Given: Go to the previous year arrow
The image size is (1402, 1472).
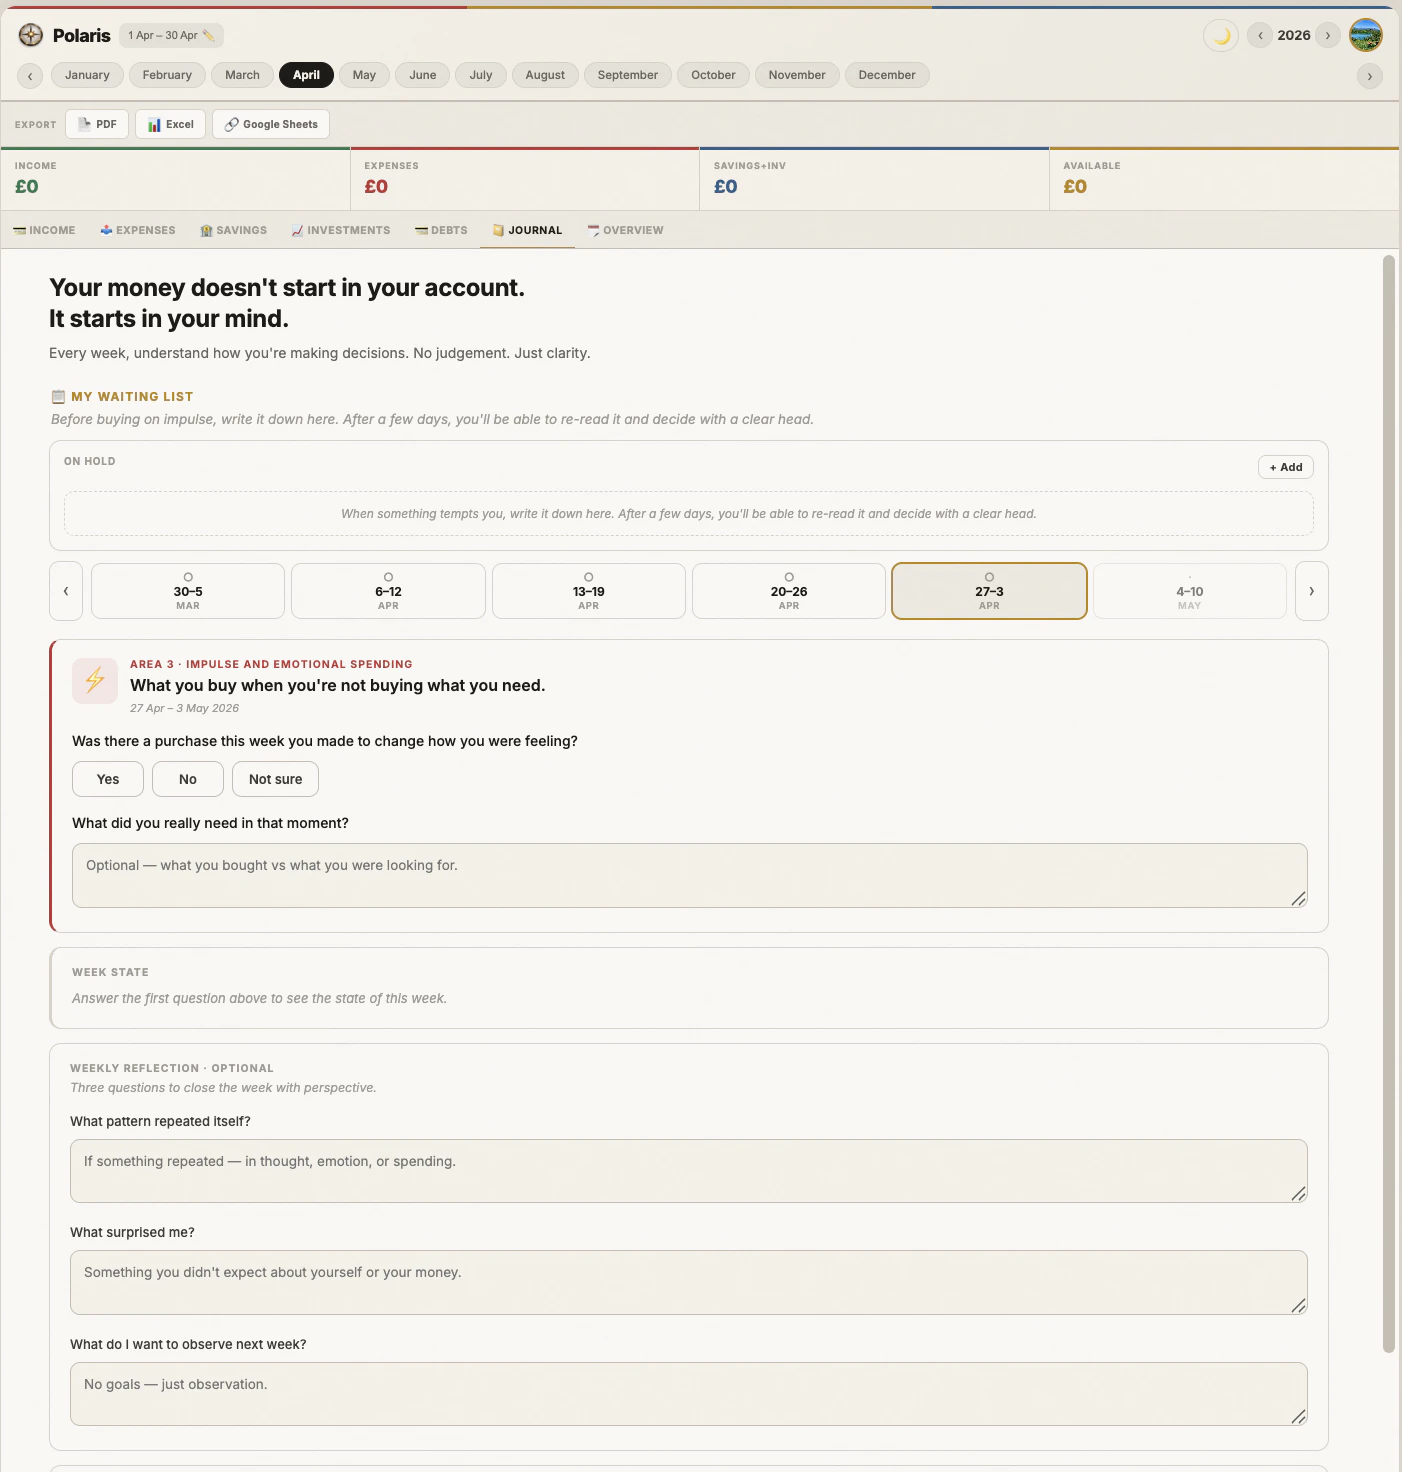Looking at the screenshot, I should coord(1260,36).
